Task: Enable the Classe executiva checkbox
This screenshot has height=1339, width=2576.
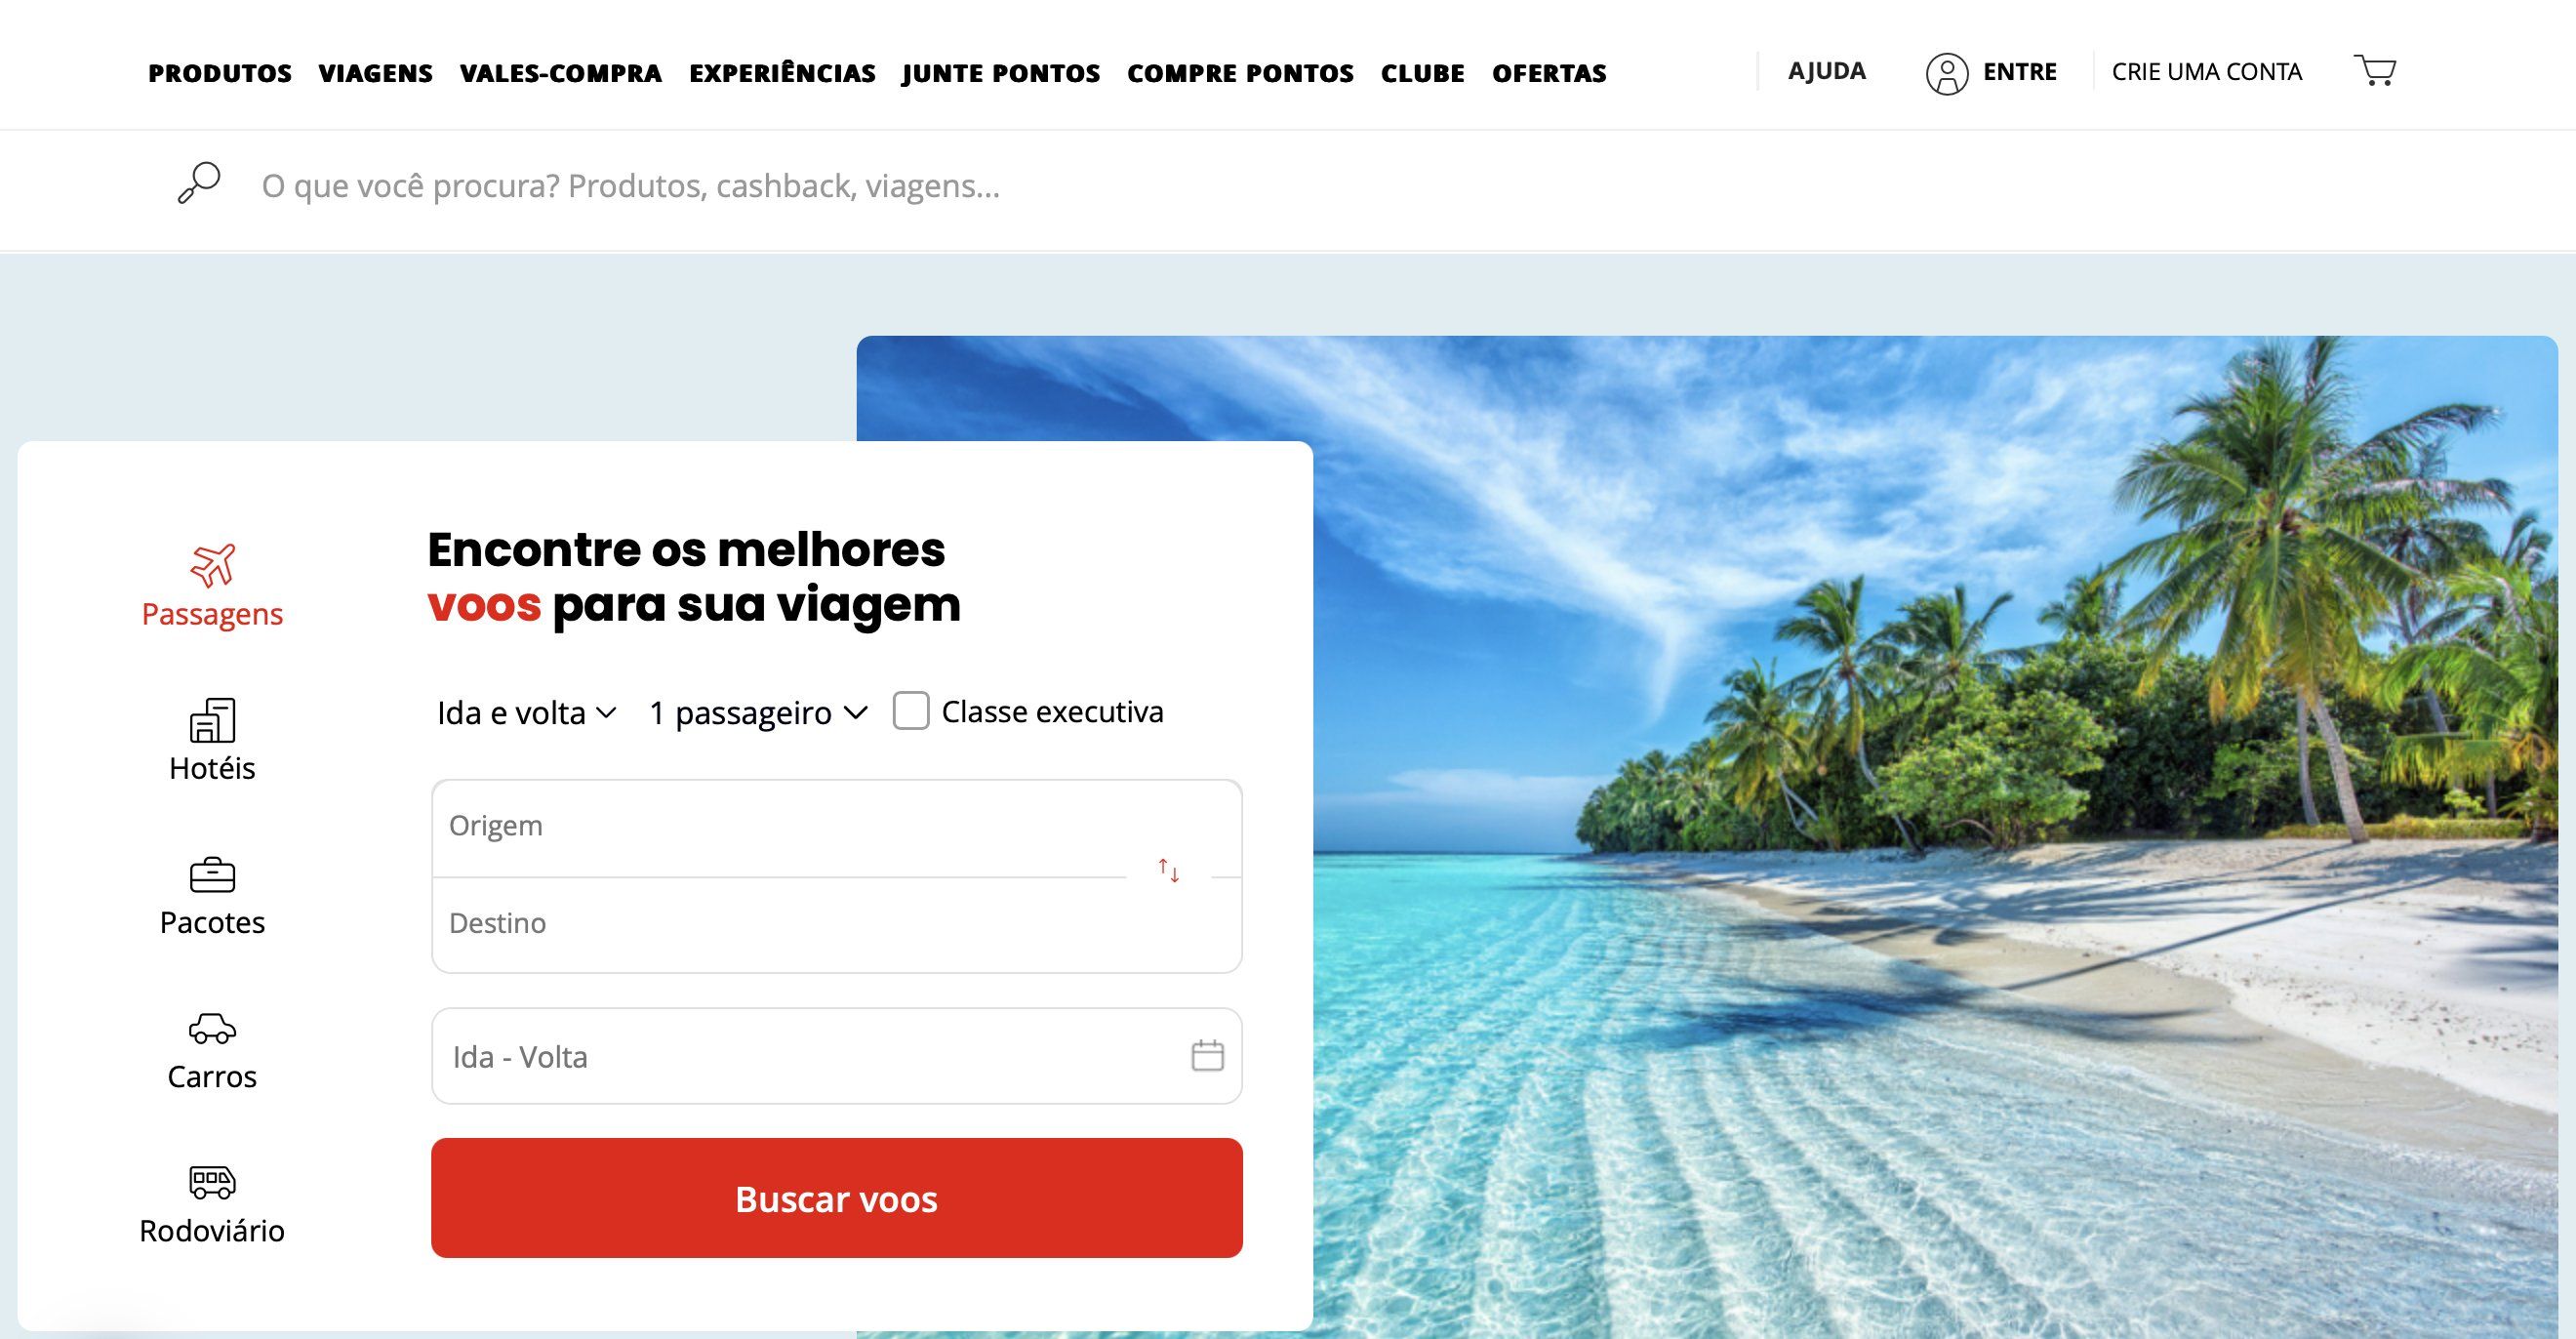Action: (910, 711)
